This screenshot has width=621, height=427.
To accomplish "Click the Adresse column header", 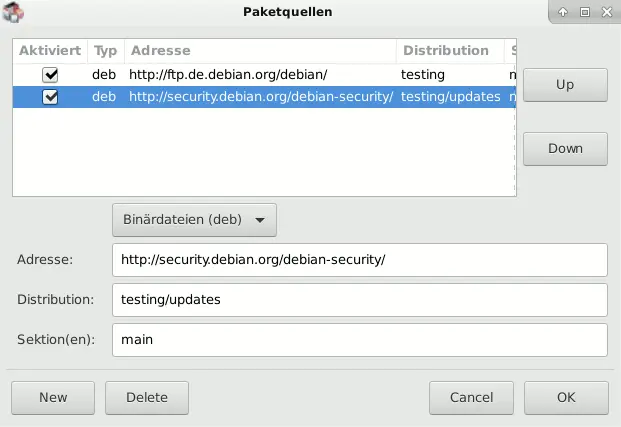I will (260, 50).
